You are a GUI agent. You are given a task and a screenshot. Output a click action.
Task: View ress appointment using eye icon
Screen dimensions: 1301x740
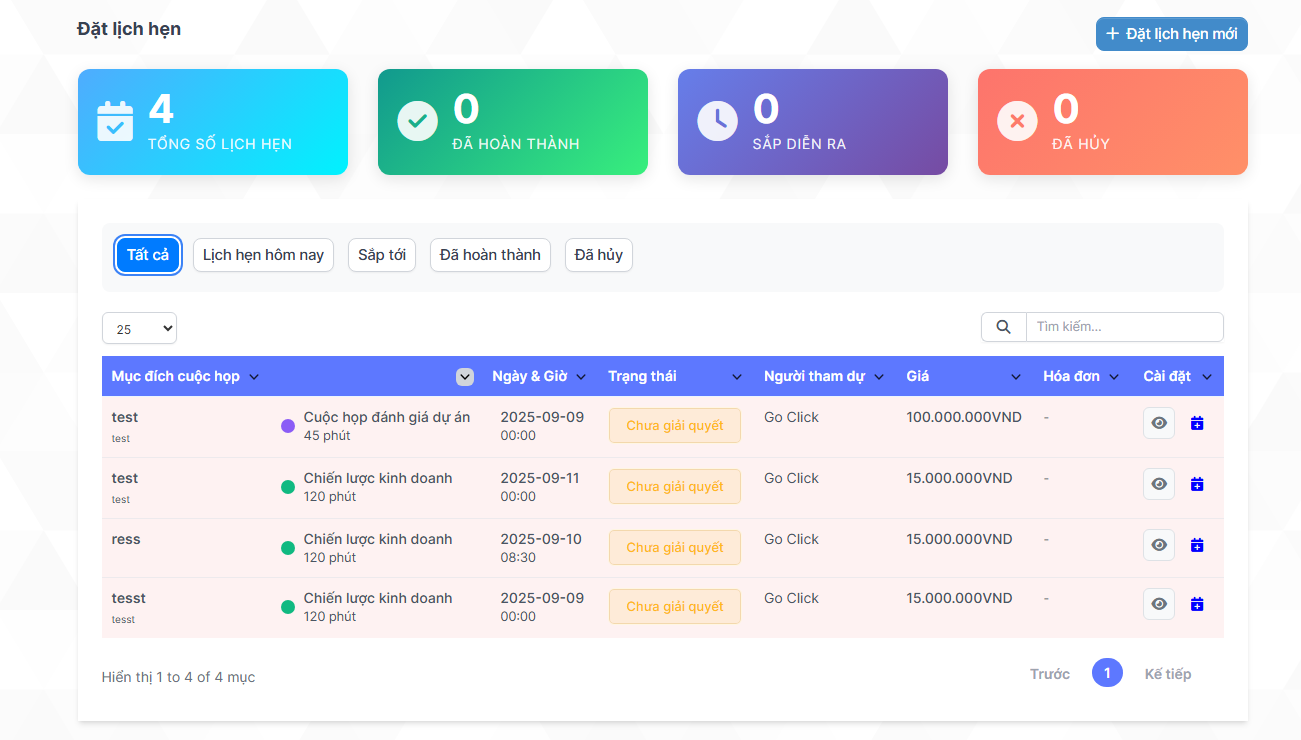pyautogui.click(x=1159, y=546)
